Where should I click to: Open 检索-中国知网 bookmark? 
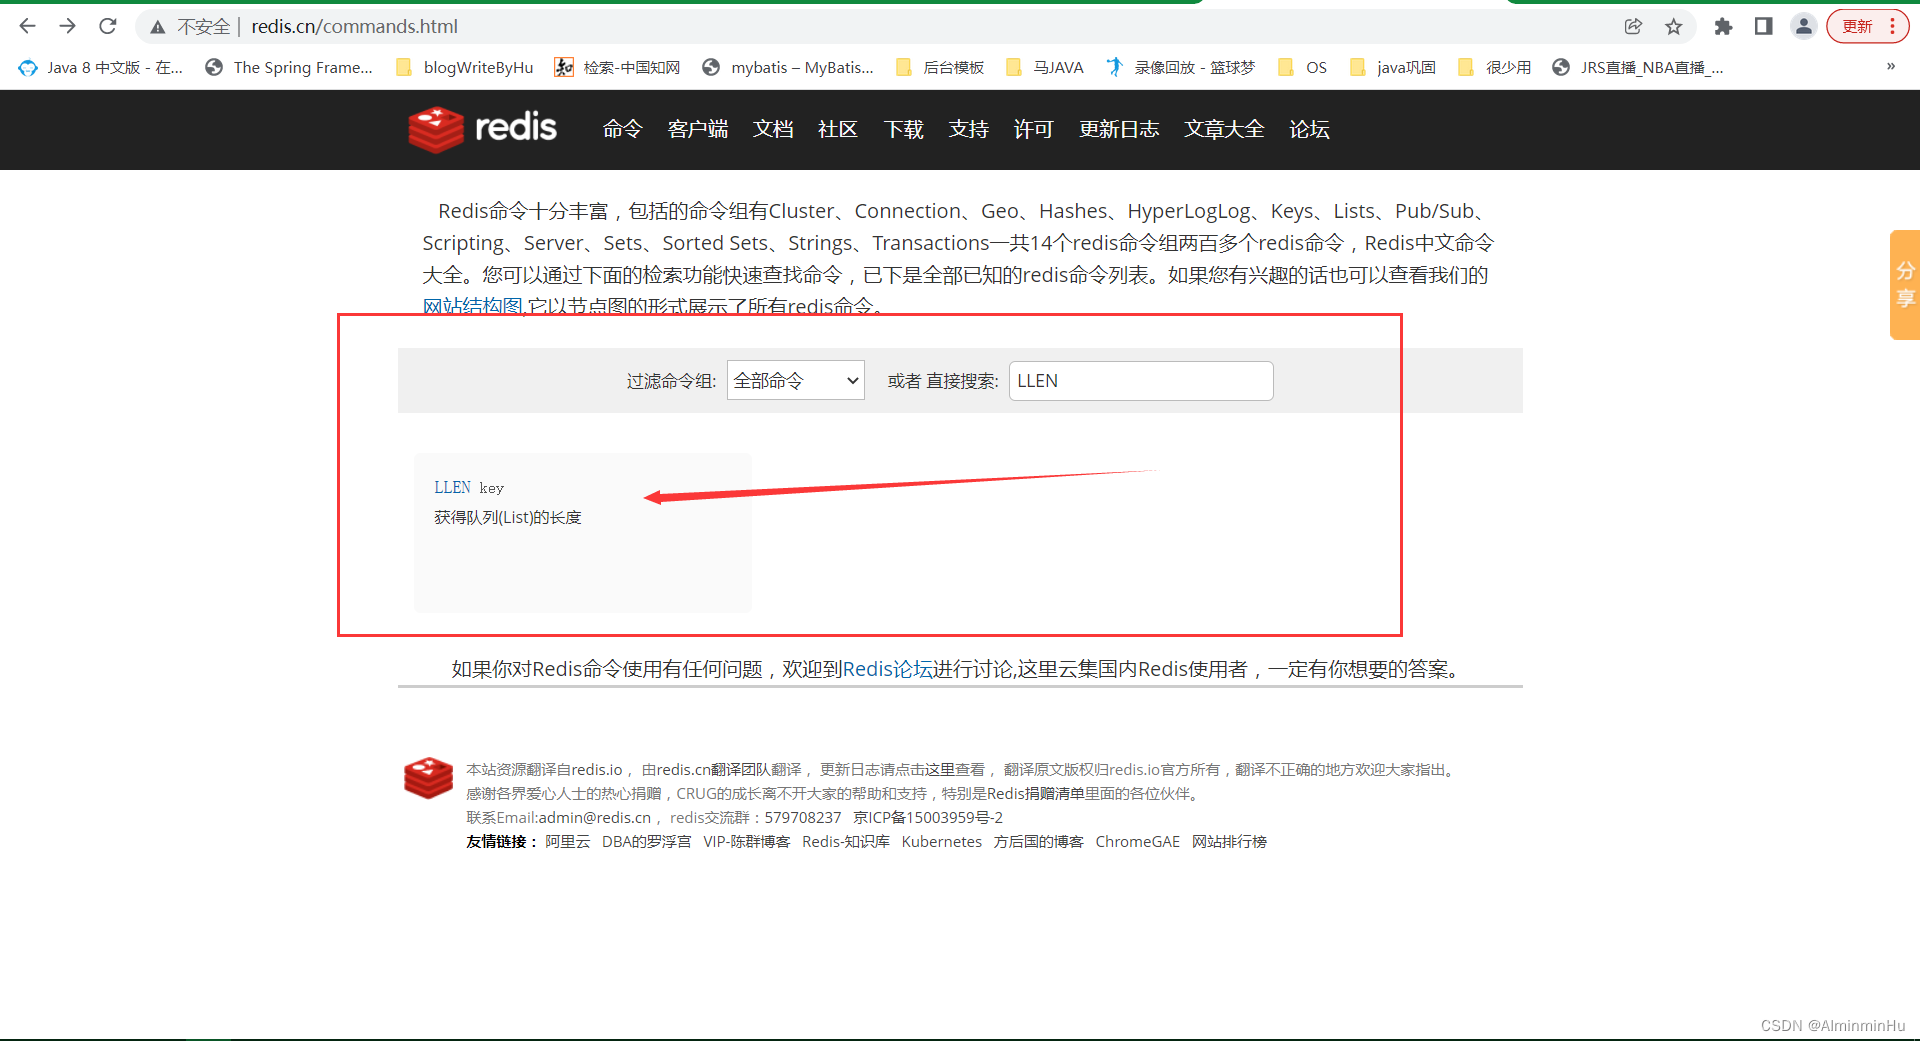click(x=618, y=67)
